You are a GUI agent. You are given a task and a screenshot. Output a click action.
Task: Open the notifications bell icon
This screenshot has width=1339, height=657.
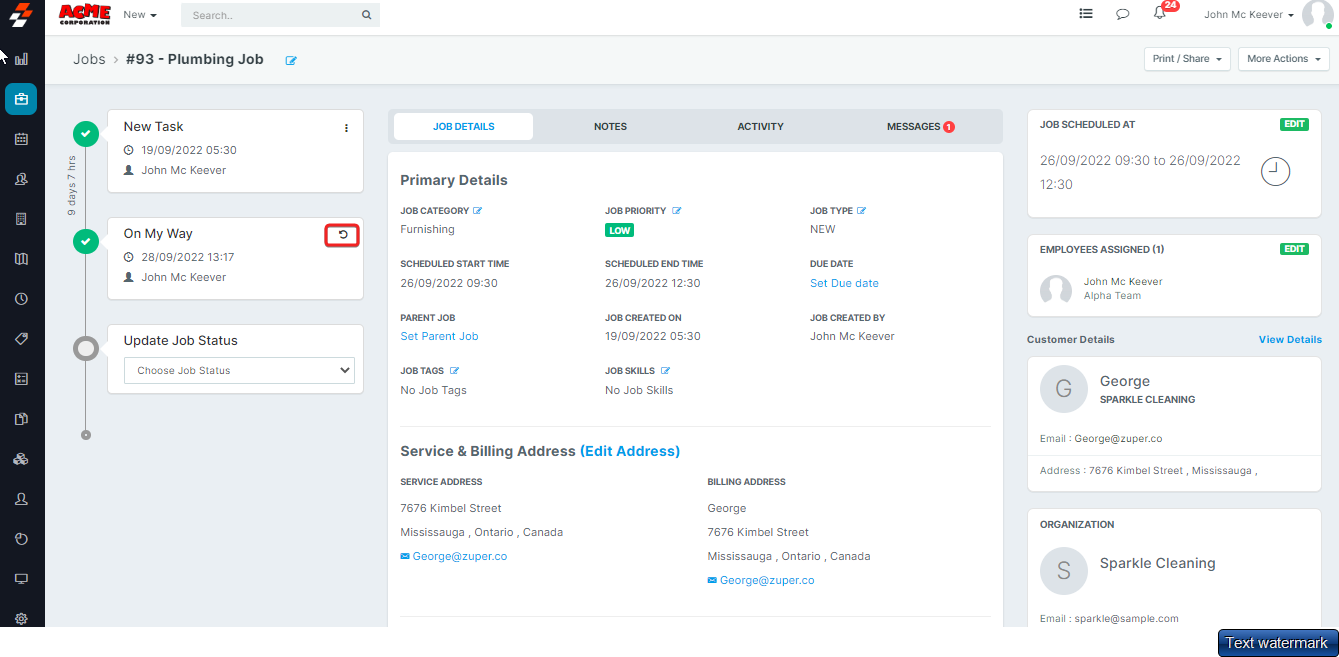(1160, 14)
